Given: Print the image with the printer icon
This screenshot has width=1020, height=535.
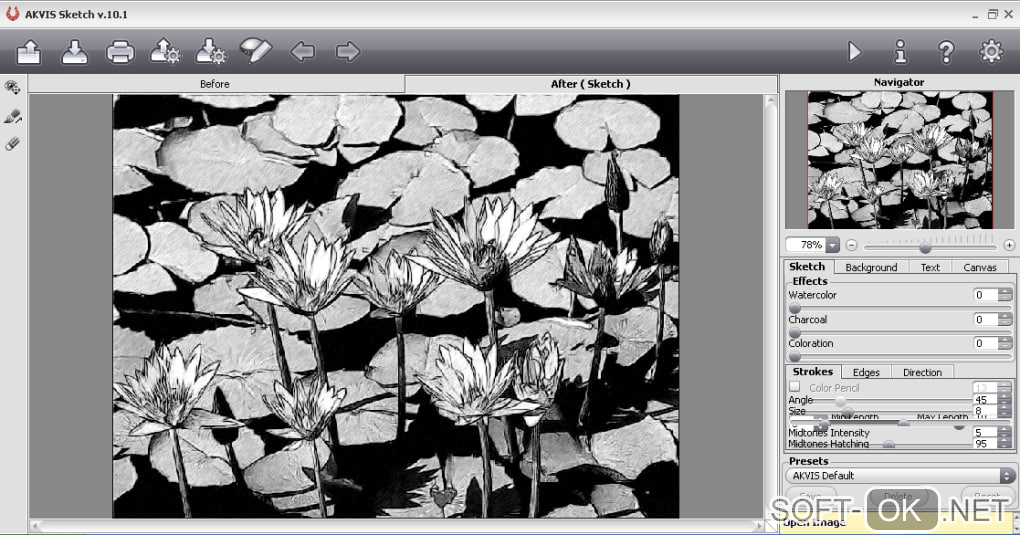Looking at the screenshot, I should (x=120, y=52).
